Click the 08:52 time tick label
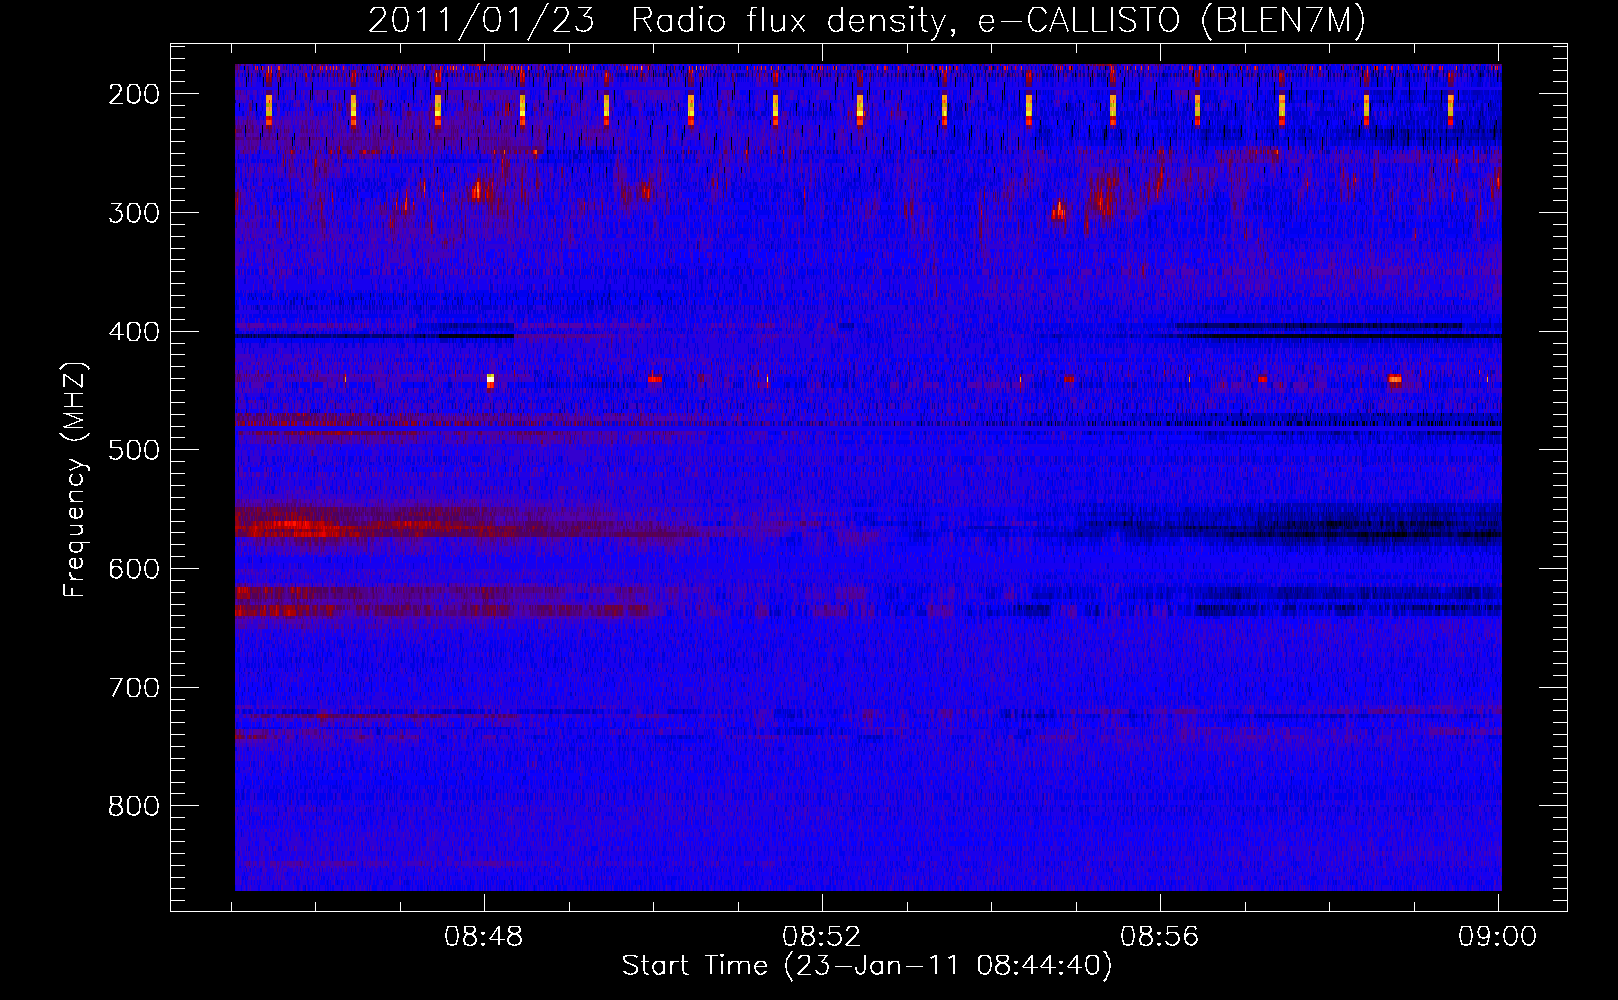 click(821, 937)
